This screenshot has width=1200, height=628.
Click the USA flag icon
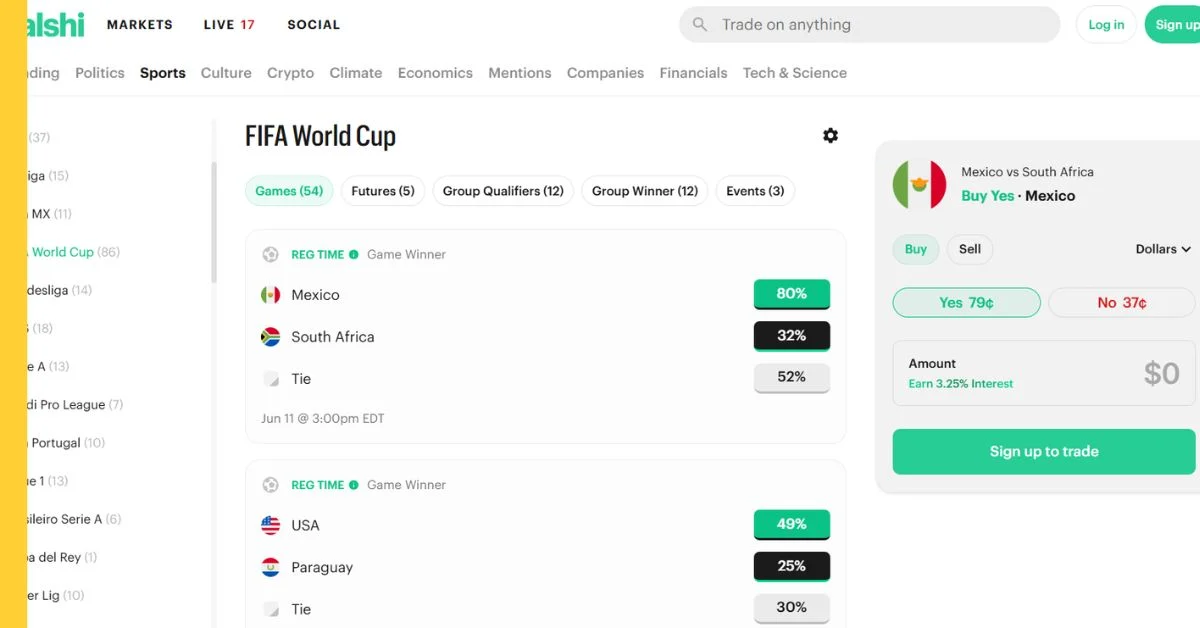[270, 525]
